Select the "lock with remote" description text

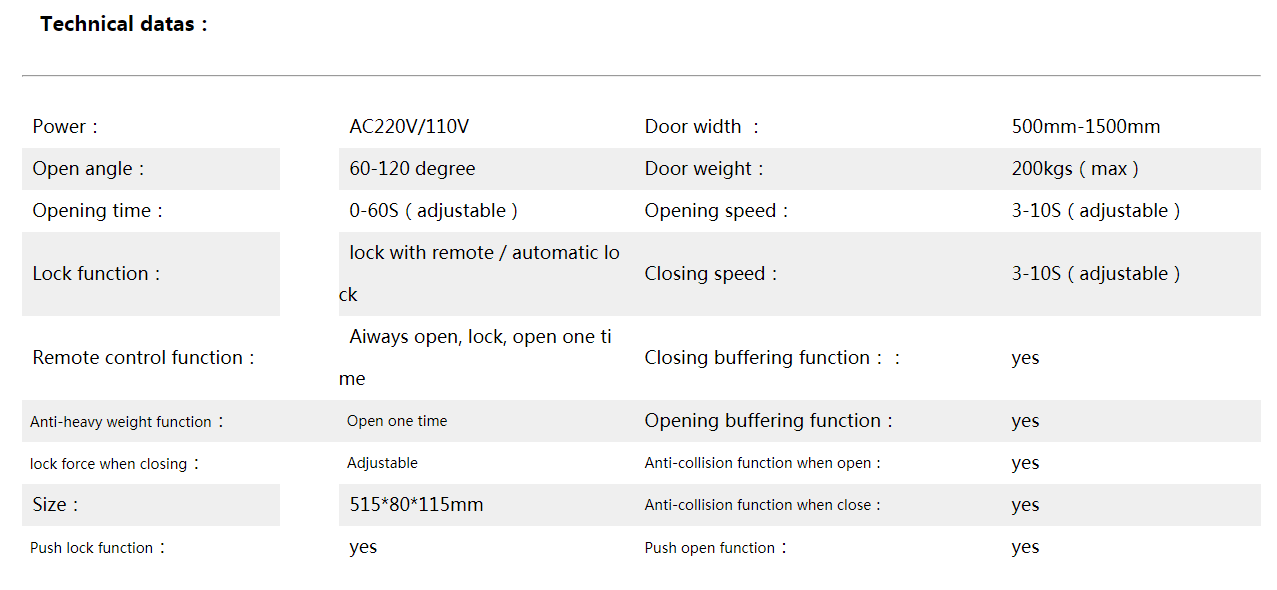click(x=484, y=253)
